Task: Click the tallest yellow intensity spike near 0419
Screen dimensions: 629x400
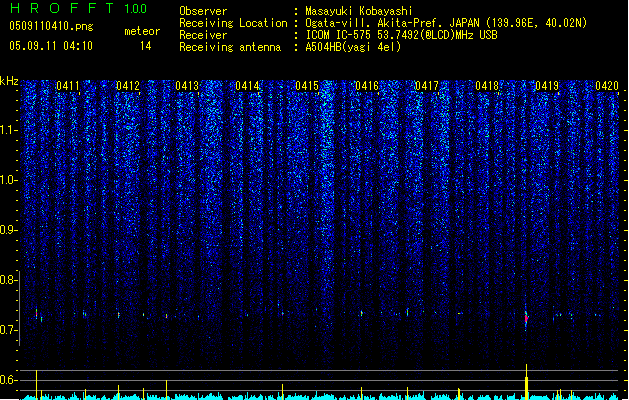Action: click(x=526, y=382)
